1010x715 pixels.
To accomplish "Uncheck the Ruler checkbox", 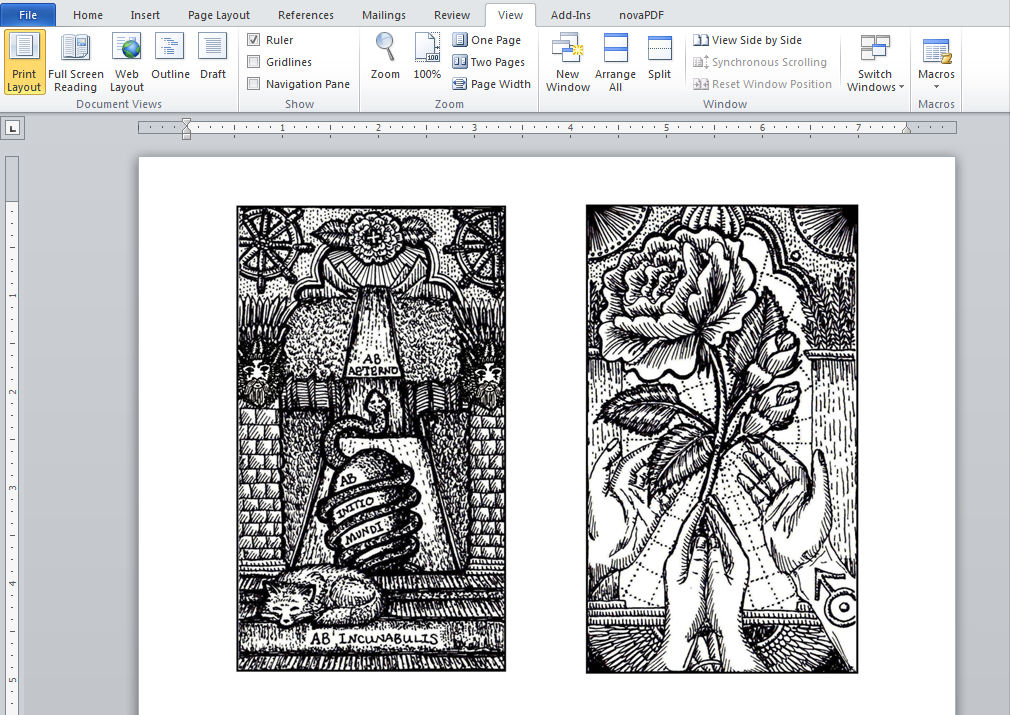I will [x=254, y=40].
